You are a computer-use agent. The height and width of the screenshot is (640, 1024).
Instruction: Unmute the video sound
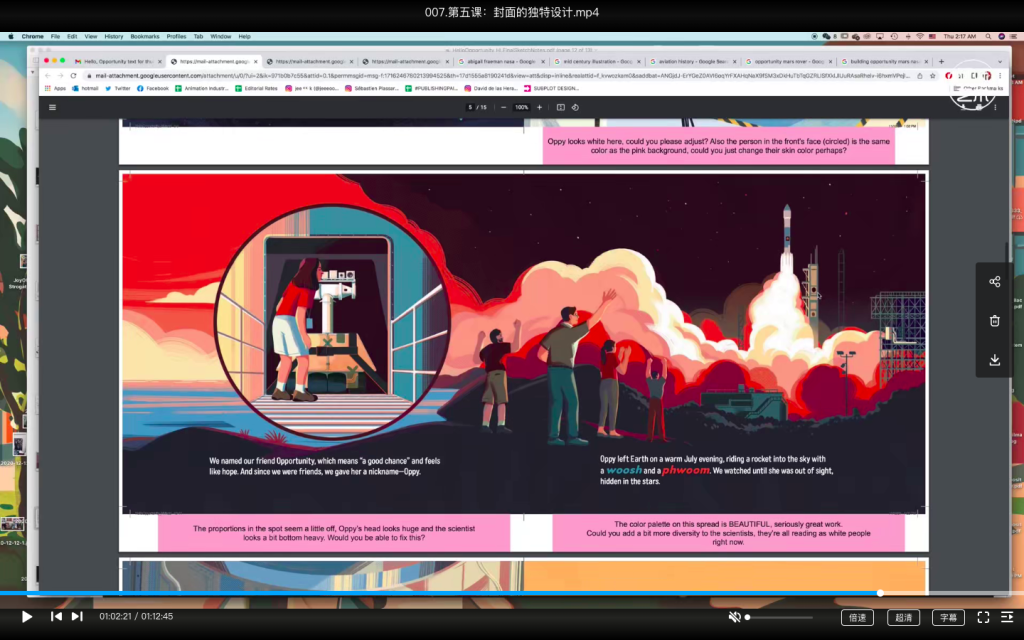tap(734, 617)
